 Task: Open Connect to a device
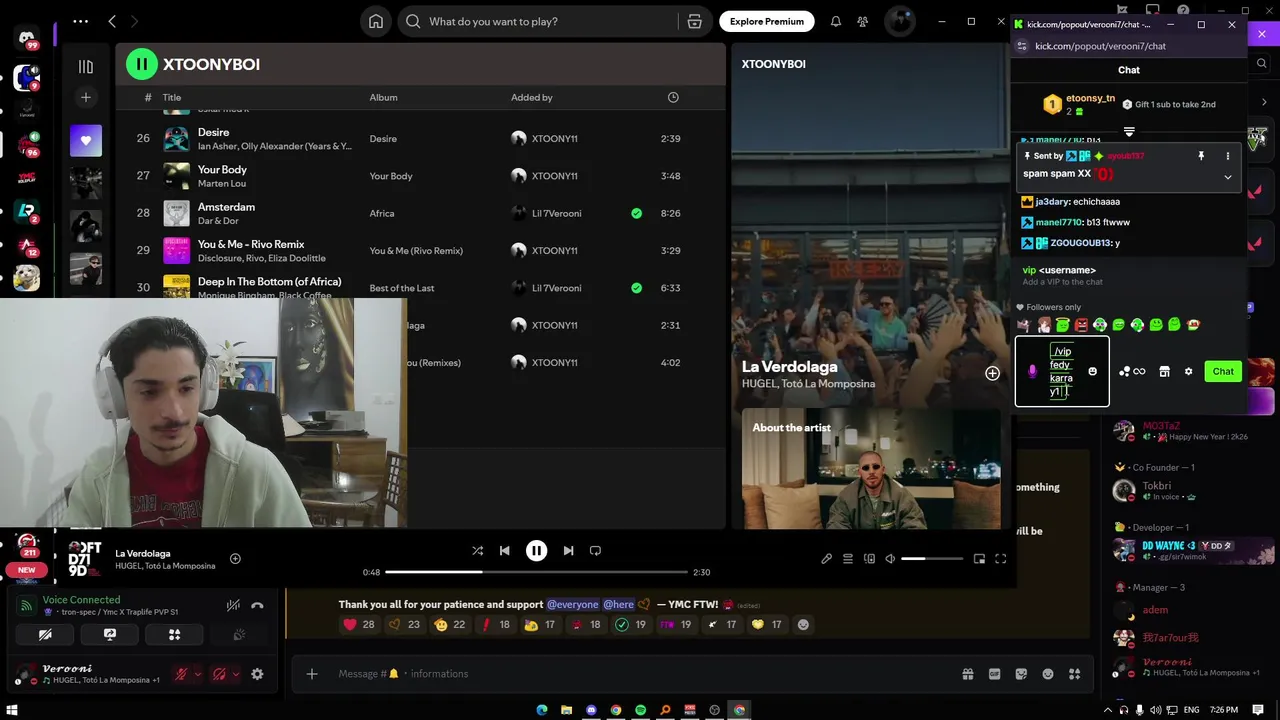[x=869, y=559]
